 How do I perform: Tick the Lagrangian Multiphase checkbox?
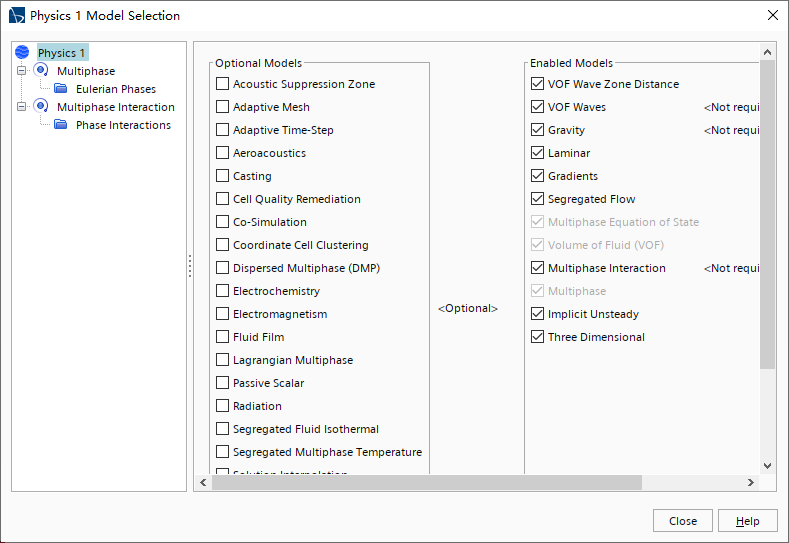[x=223, y=360]
